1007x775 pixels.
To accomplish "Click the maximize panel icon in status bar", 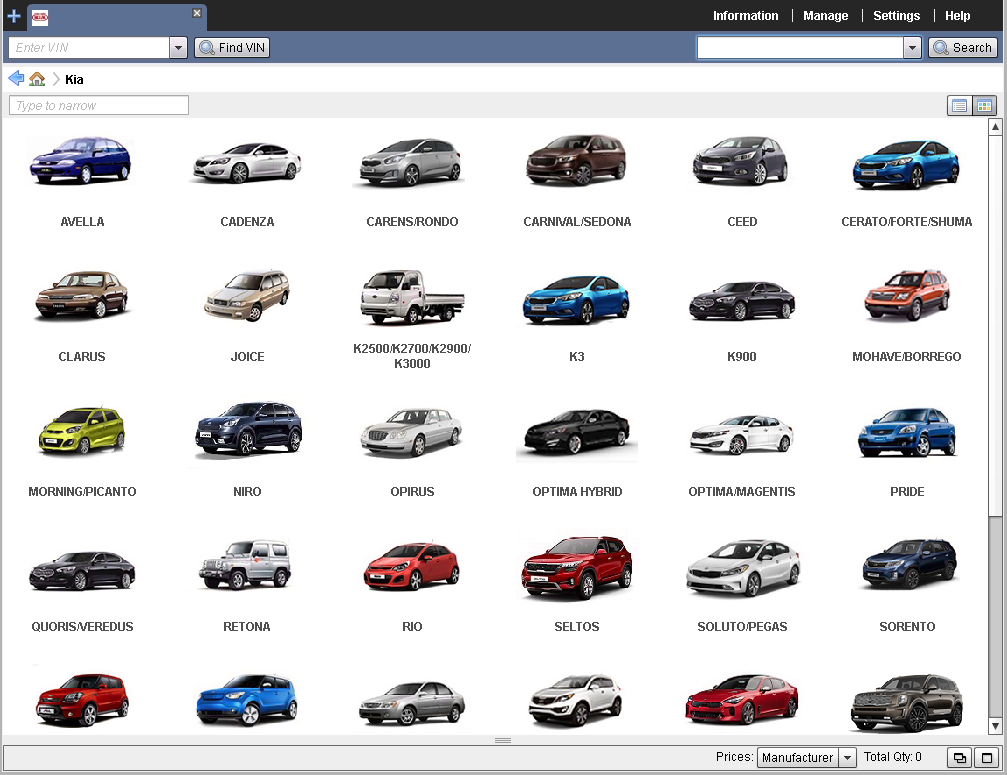I will pos(985,758).
